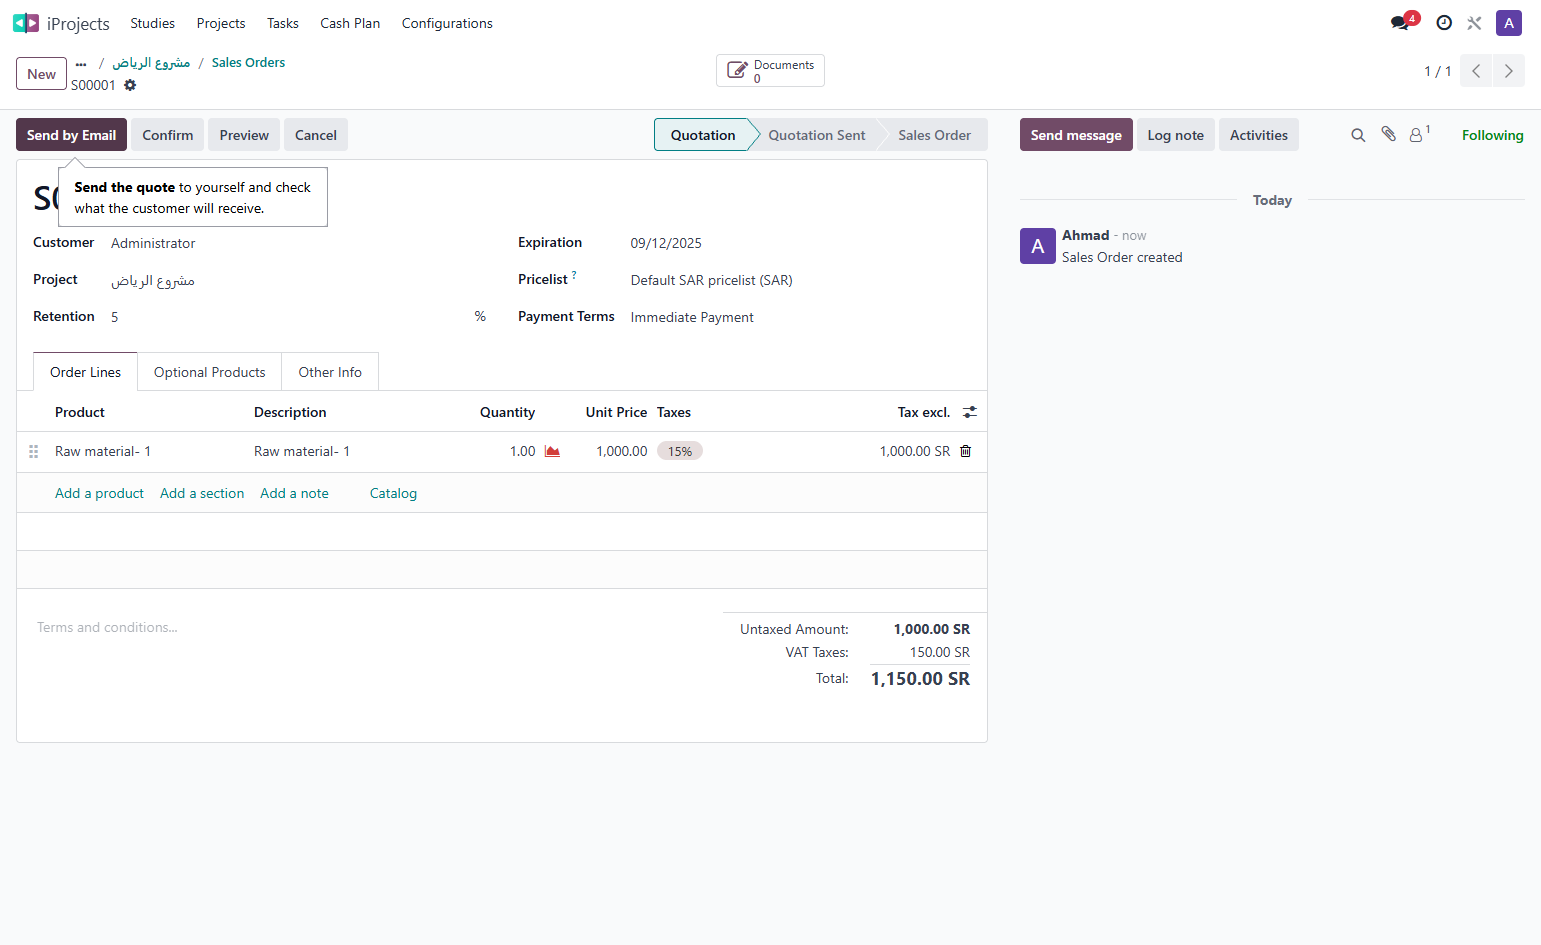The height and width of the screenshot is (945, 1541).
Task: Open the Payment Terms dropdown field
Action: (x=800, y=317)
